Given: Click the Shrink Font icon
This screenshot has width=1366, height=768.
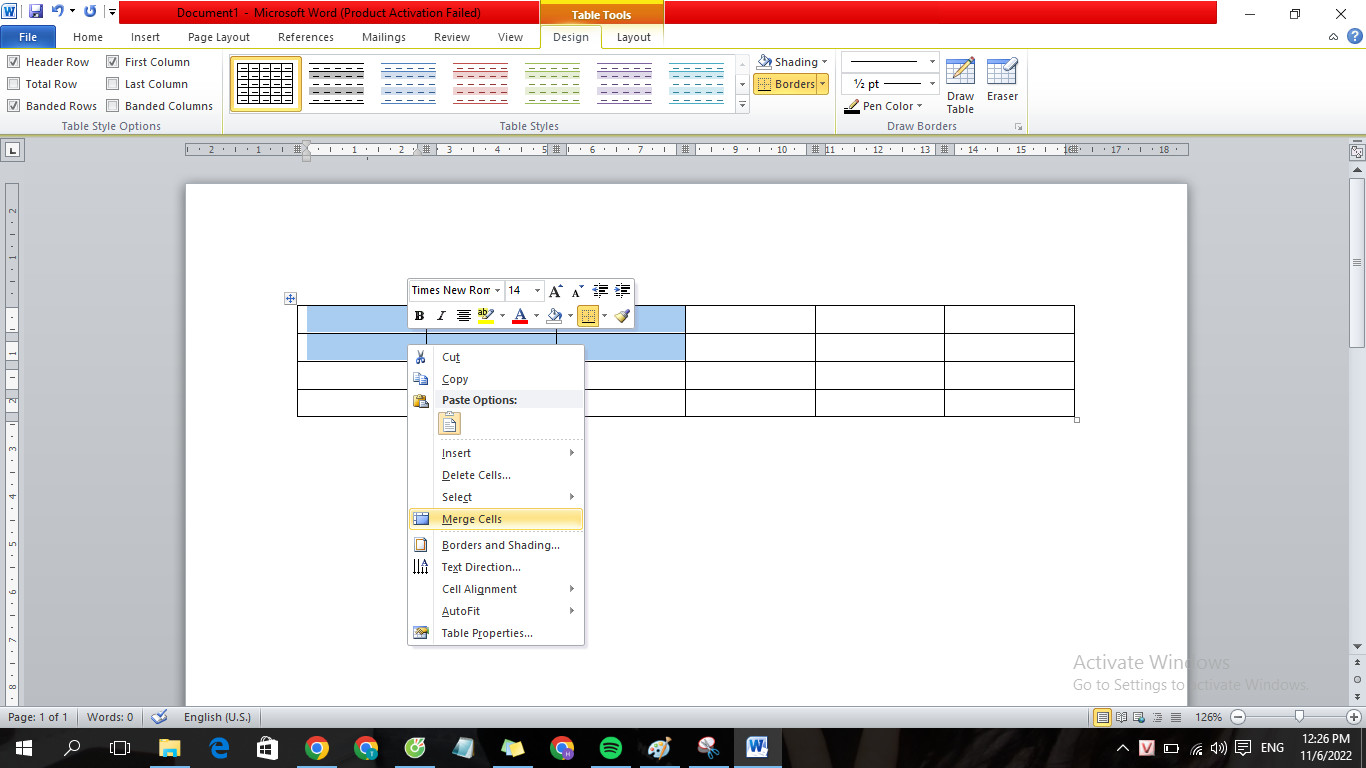Looking at the screenshot, I should coord(578,291).
